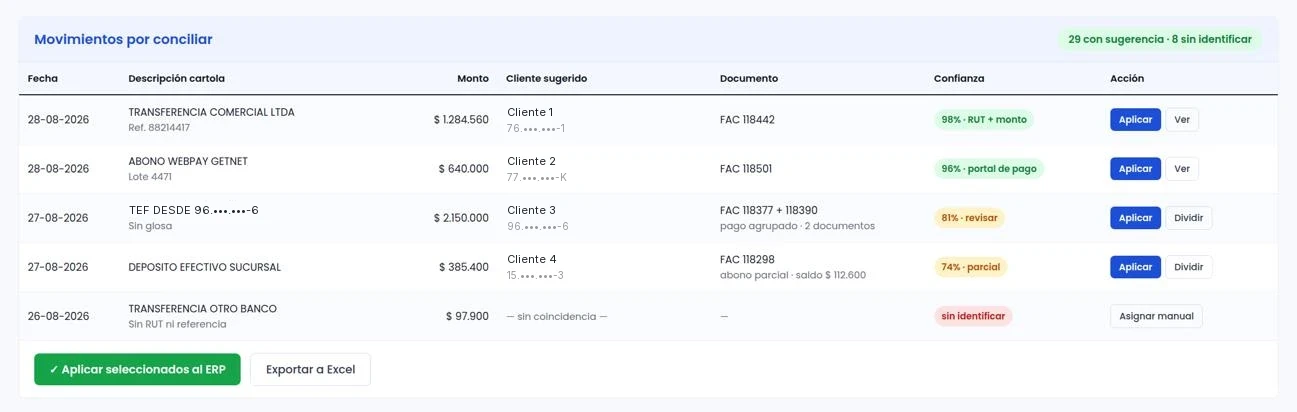
Task: Select the TRANSFERENCIA COMERCIAL LTDA description
Action: click(x=212, y=112)
